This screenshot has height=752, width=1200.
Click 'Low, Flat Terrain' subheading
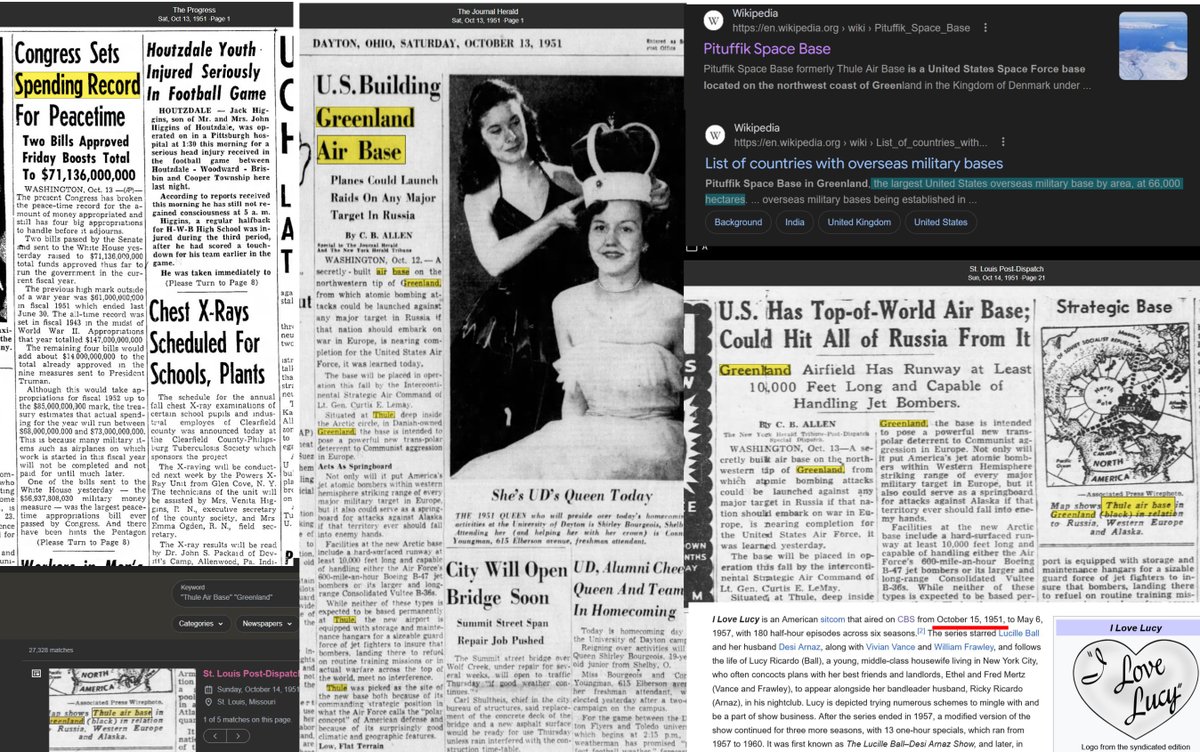click(x=352, y=745)
